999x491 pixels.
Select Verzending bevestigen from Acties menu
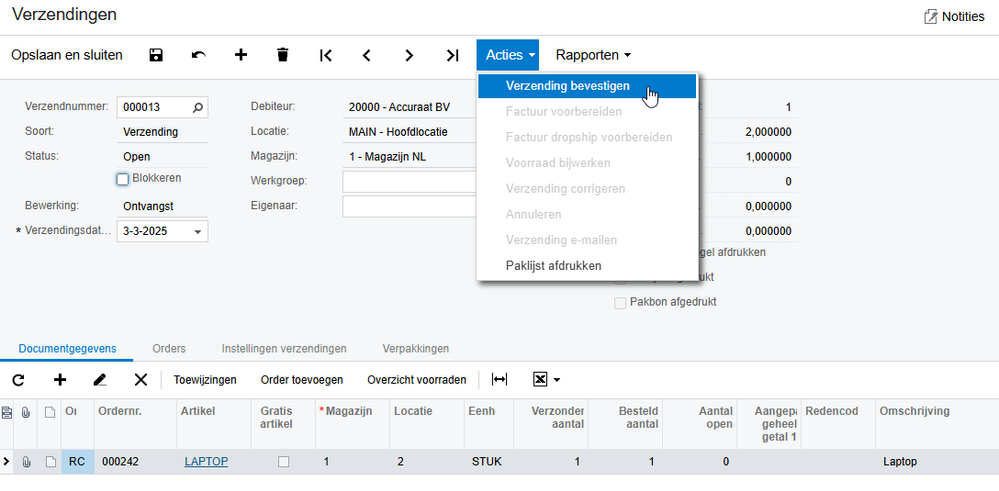click(567, 86)
